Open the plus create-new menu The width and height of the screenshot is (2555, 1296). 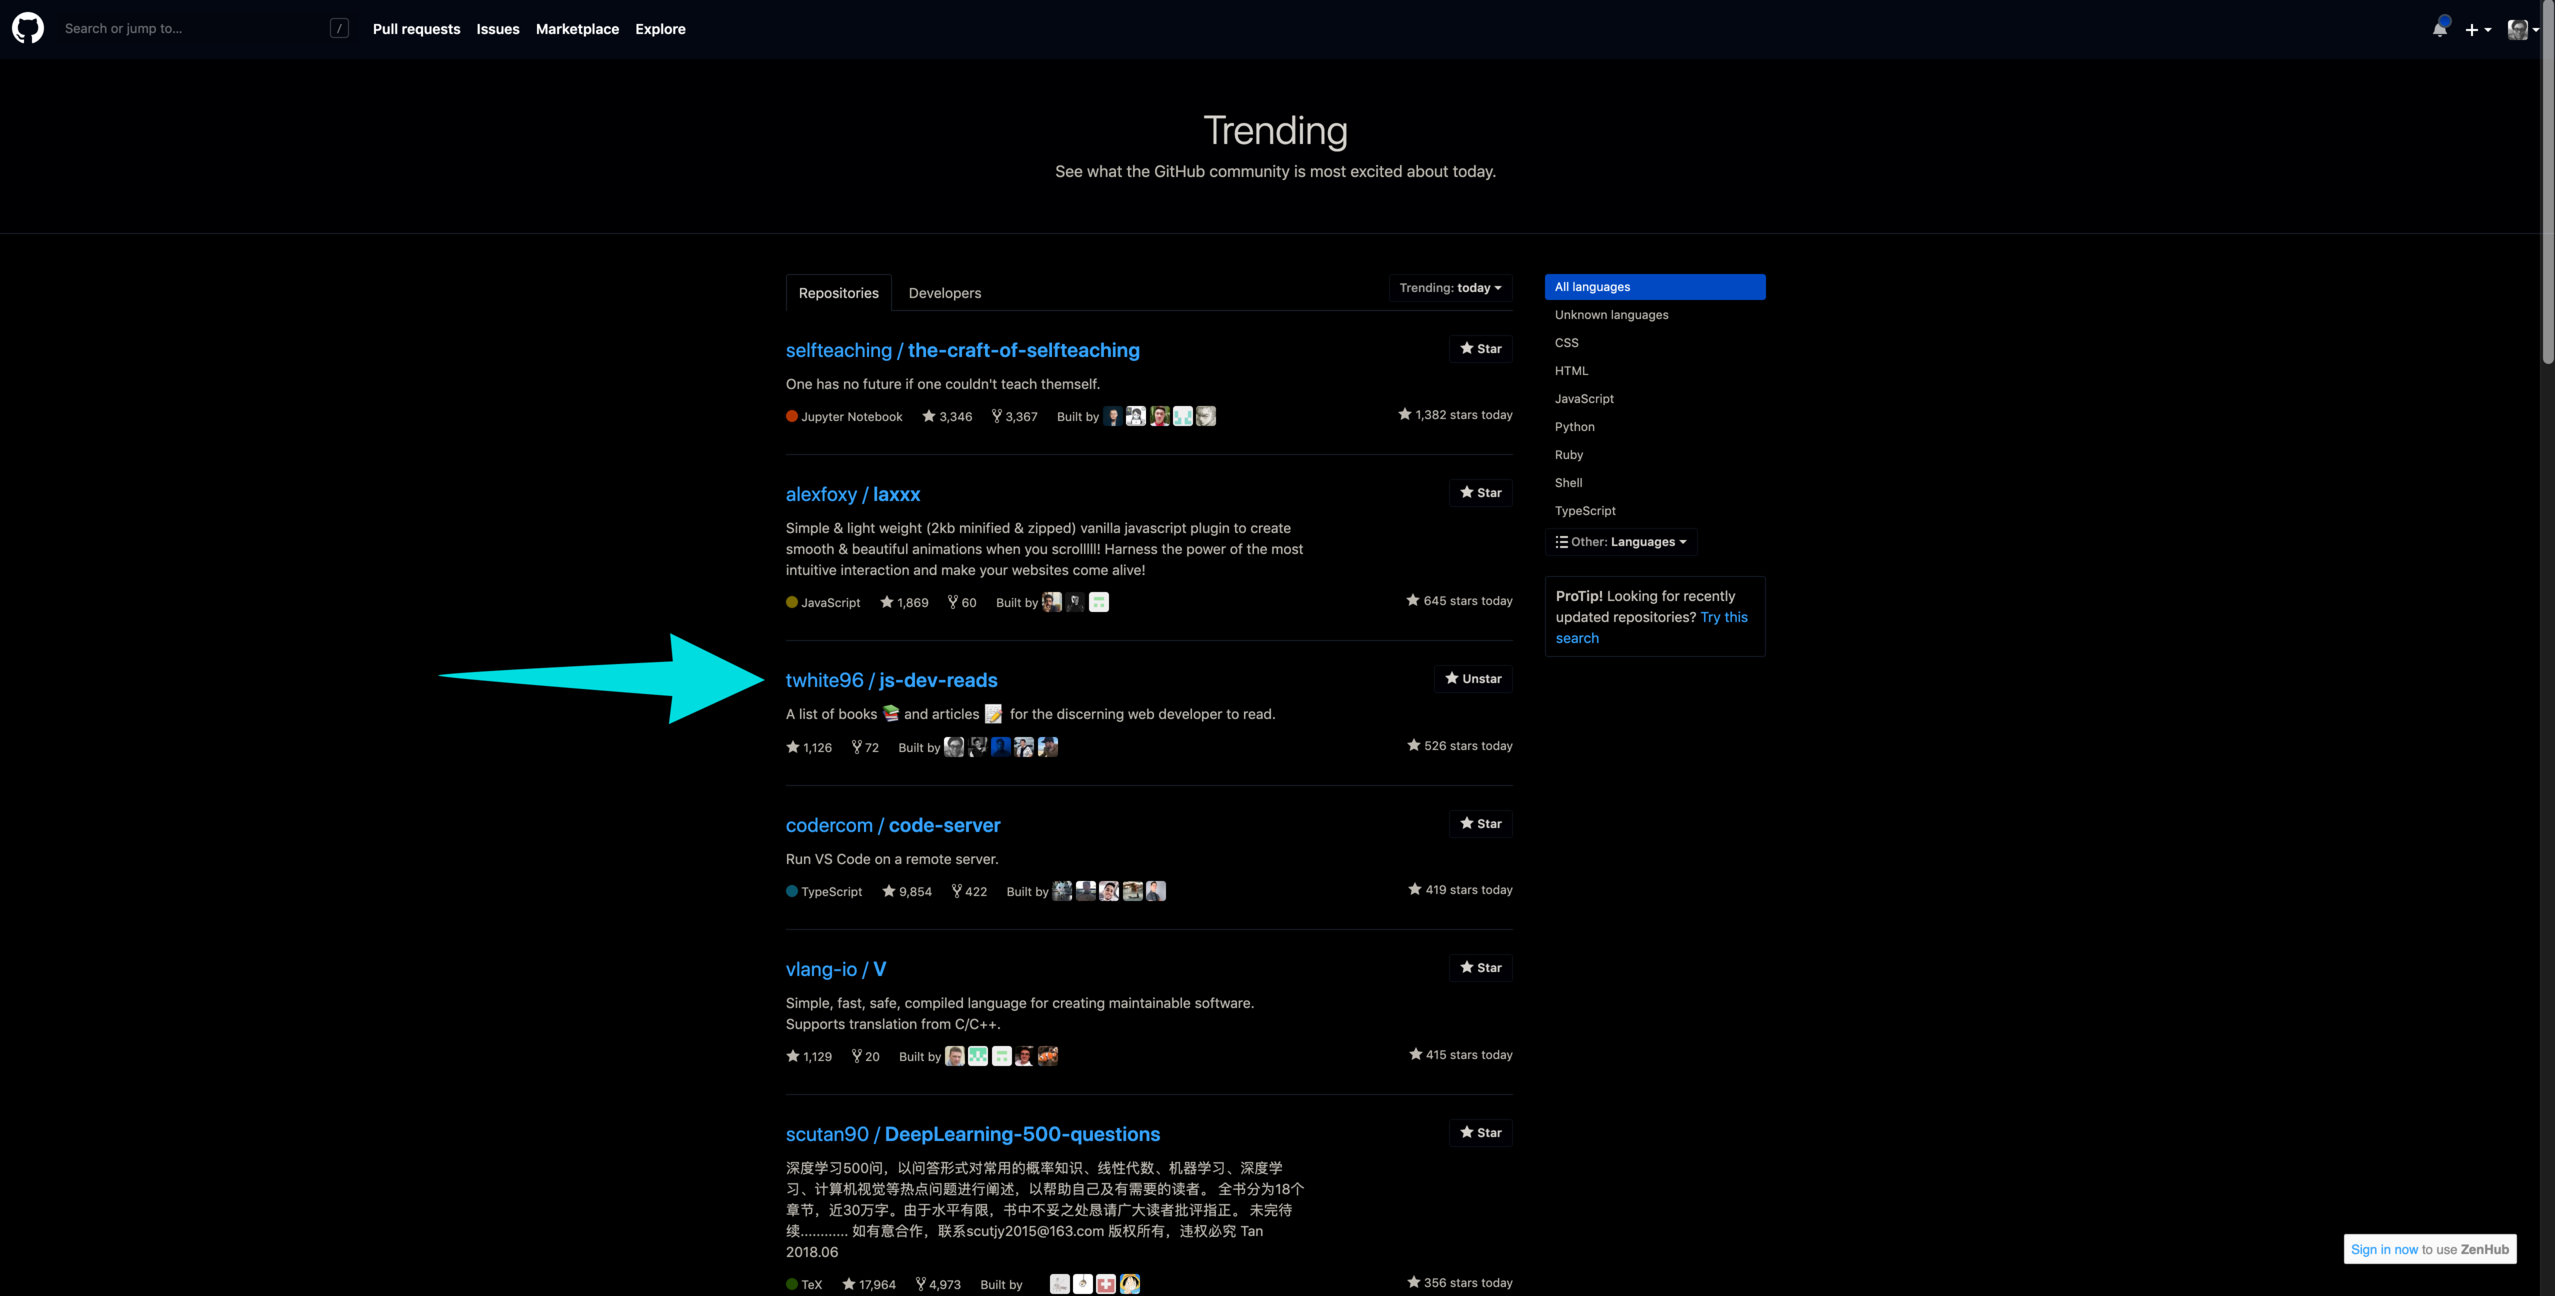[x=2476, y=30]
